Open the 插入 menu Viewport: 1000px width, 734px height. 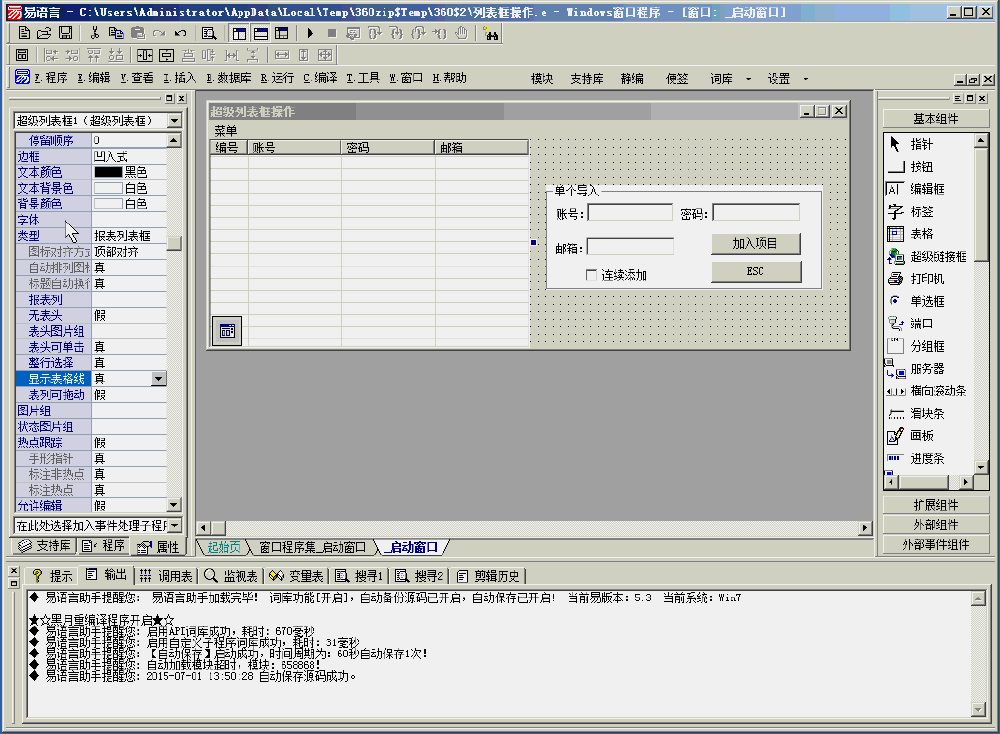coord(180,78)
